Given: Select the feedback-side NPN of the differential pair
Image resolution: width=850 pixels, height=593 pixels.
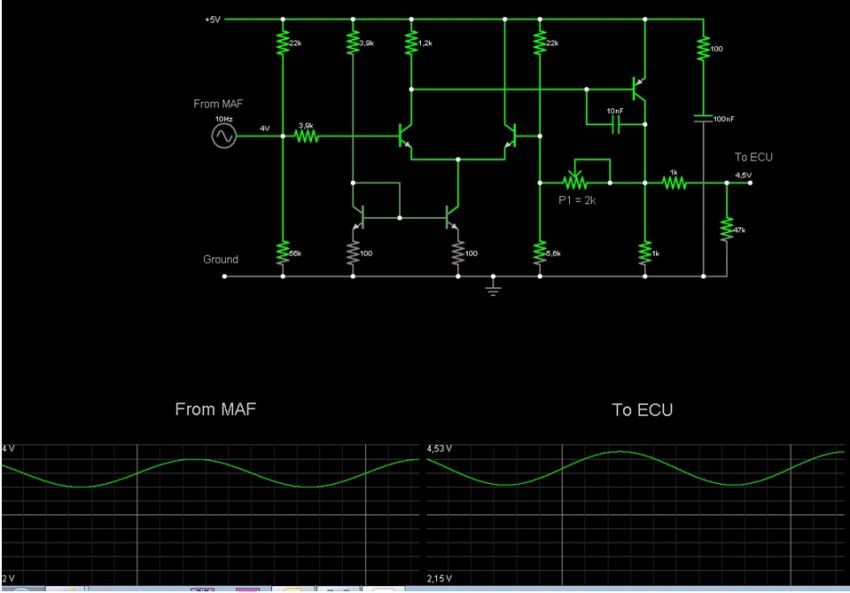Looking at the screenshot, I should 511,136.
